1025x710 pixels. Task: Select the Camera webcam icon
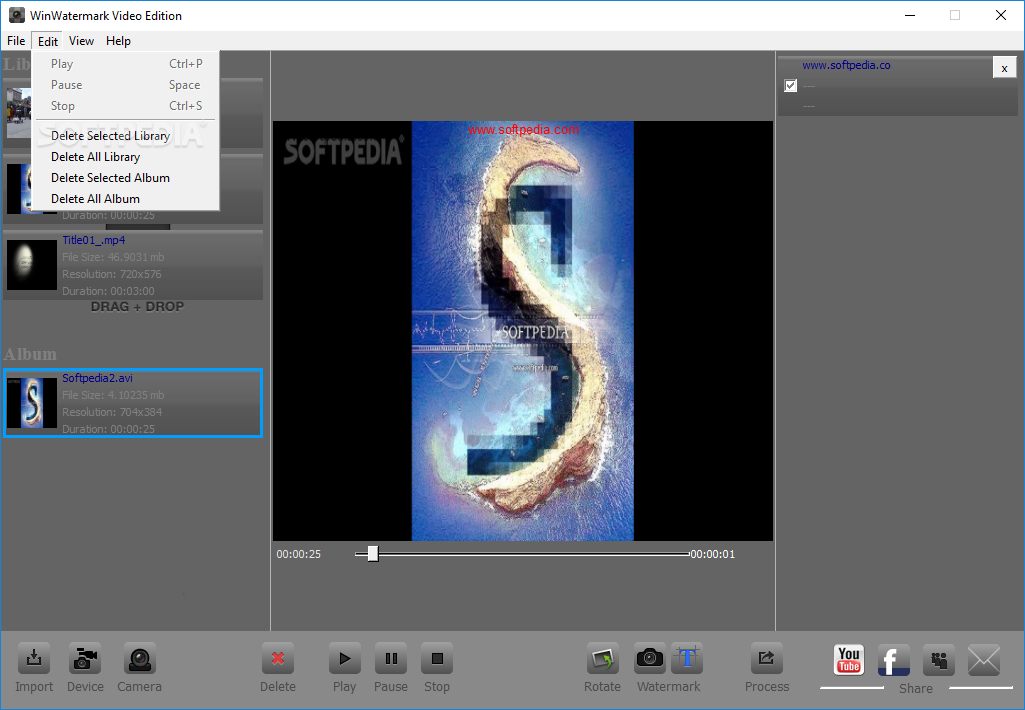[139, 659]
